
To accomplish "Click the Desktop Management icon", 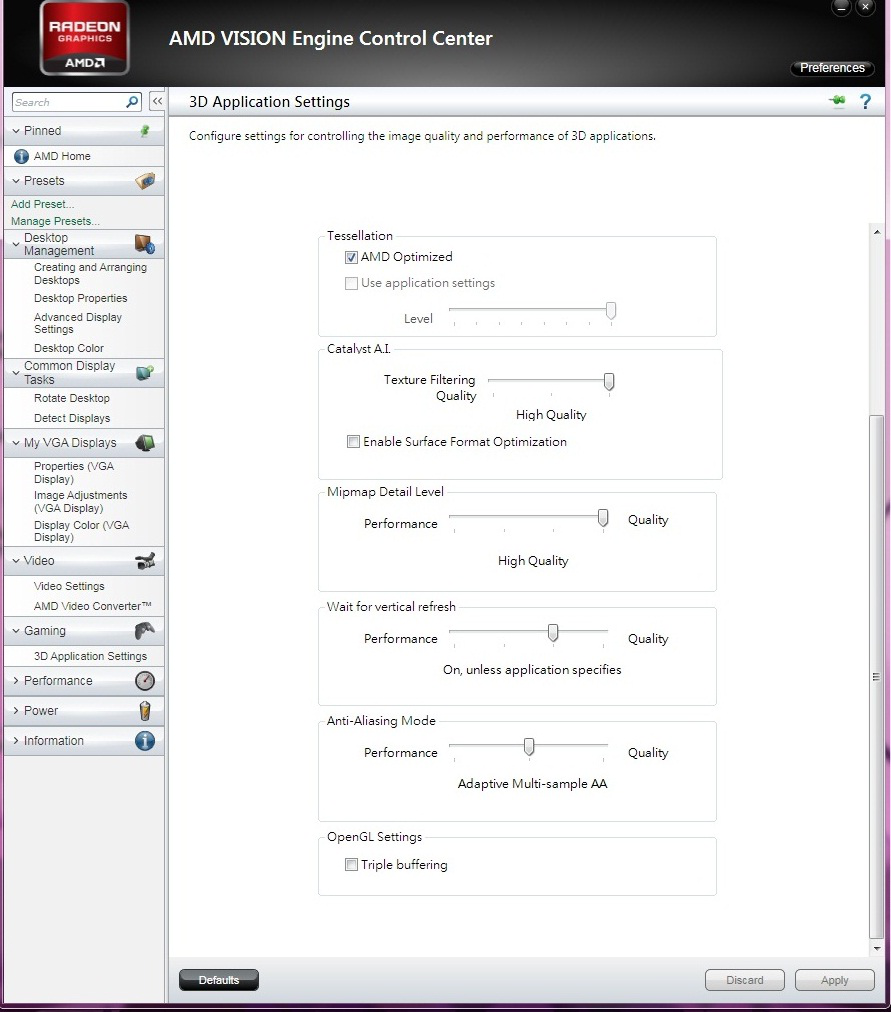I will coord(145,244).
